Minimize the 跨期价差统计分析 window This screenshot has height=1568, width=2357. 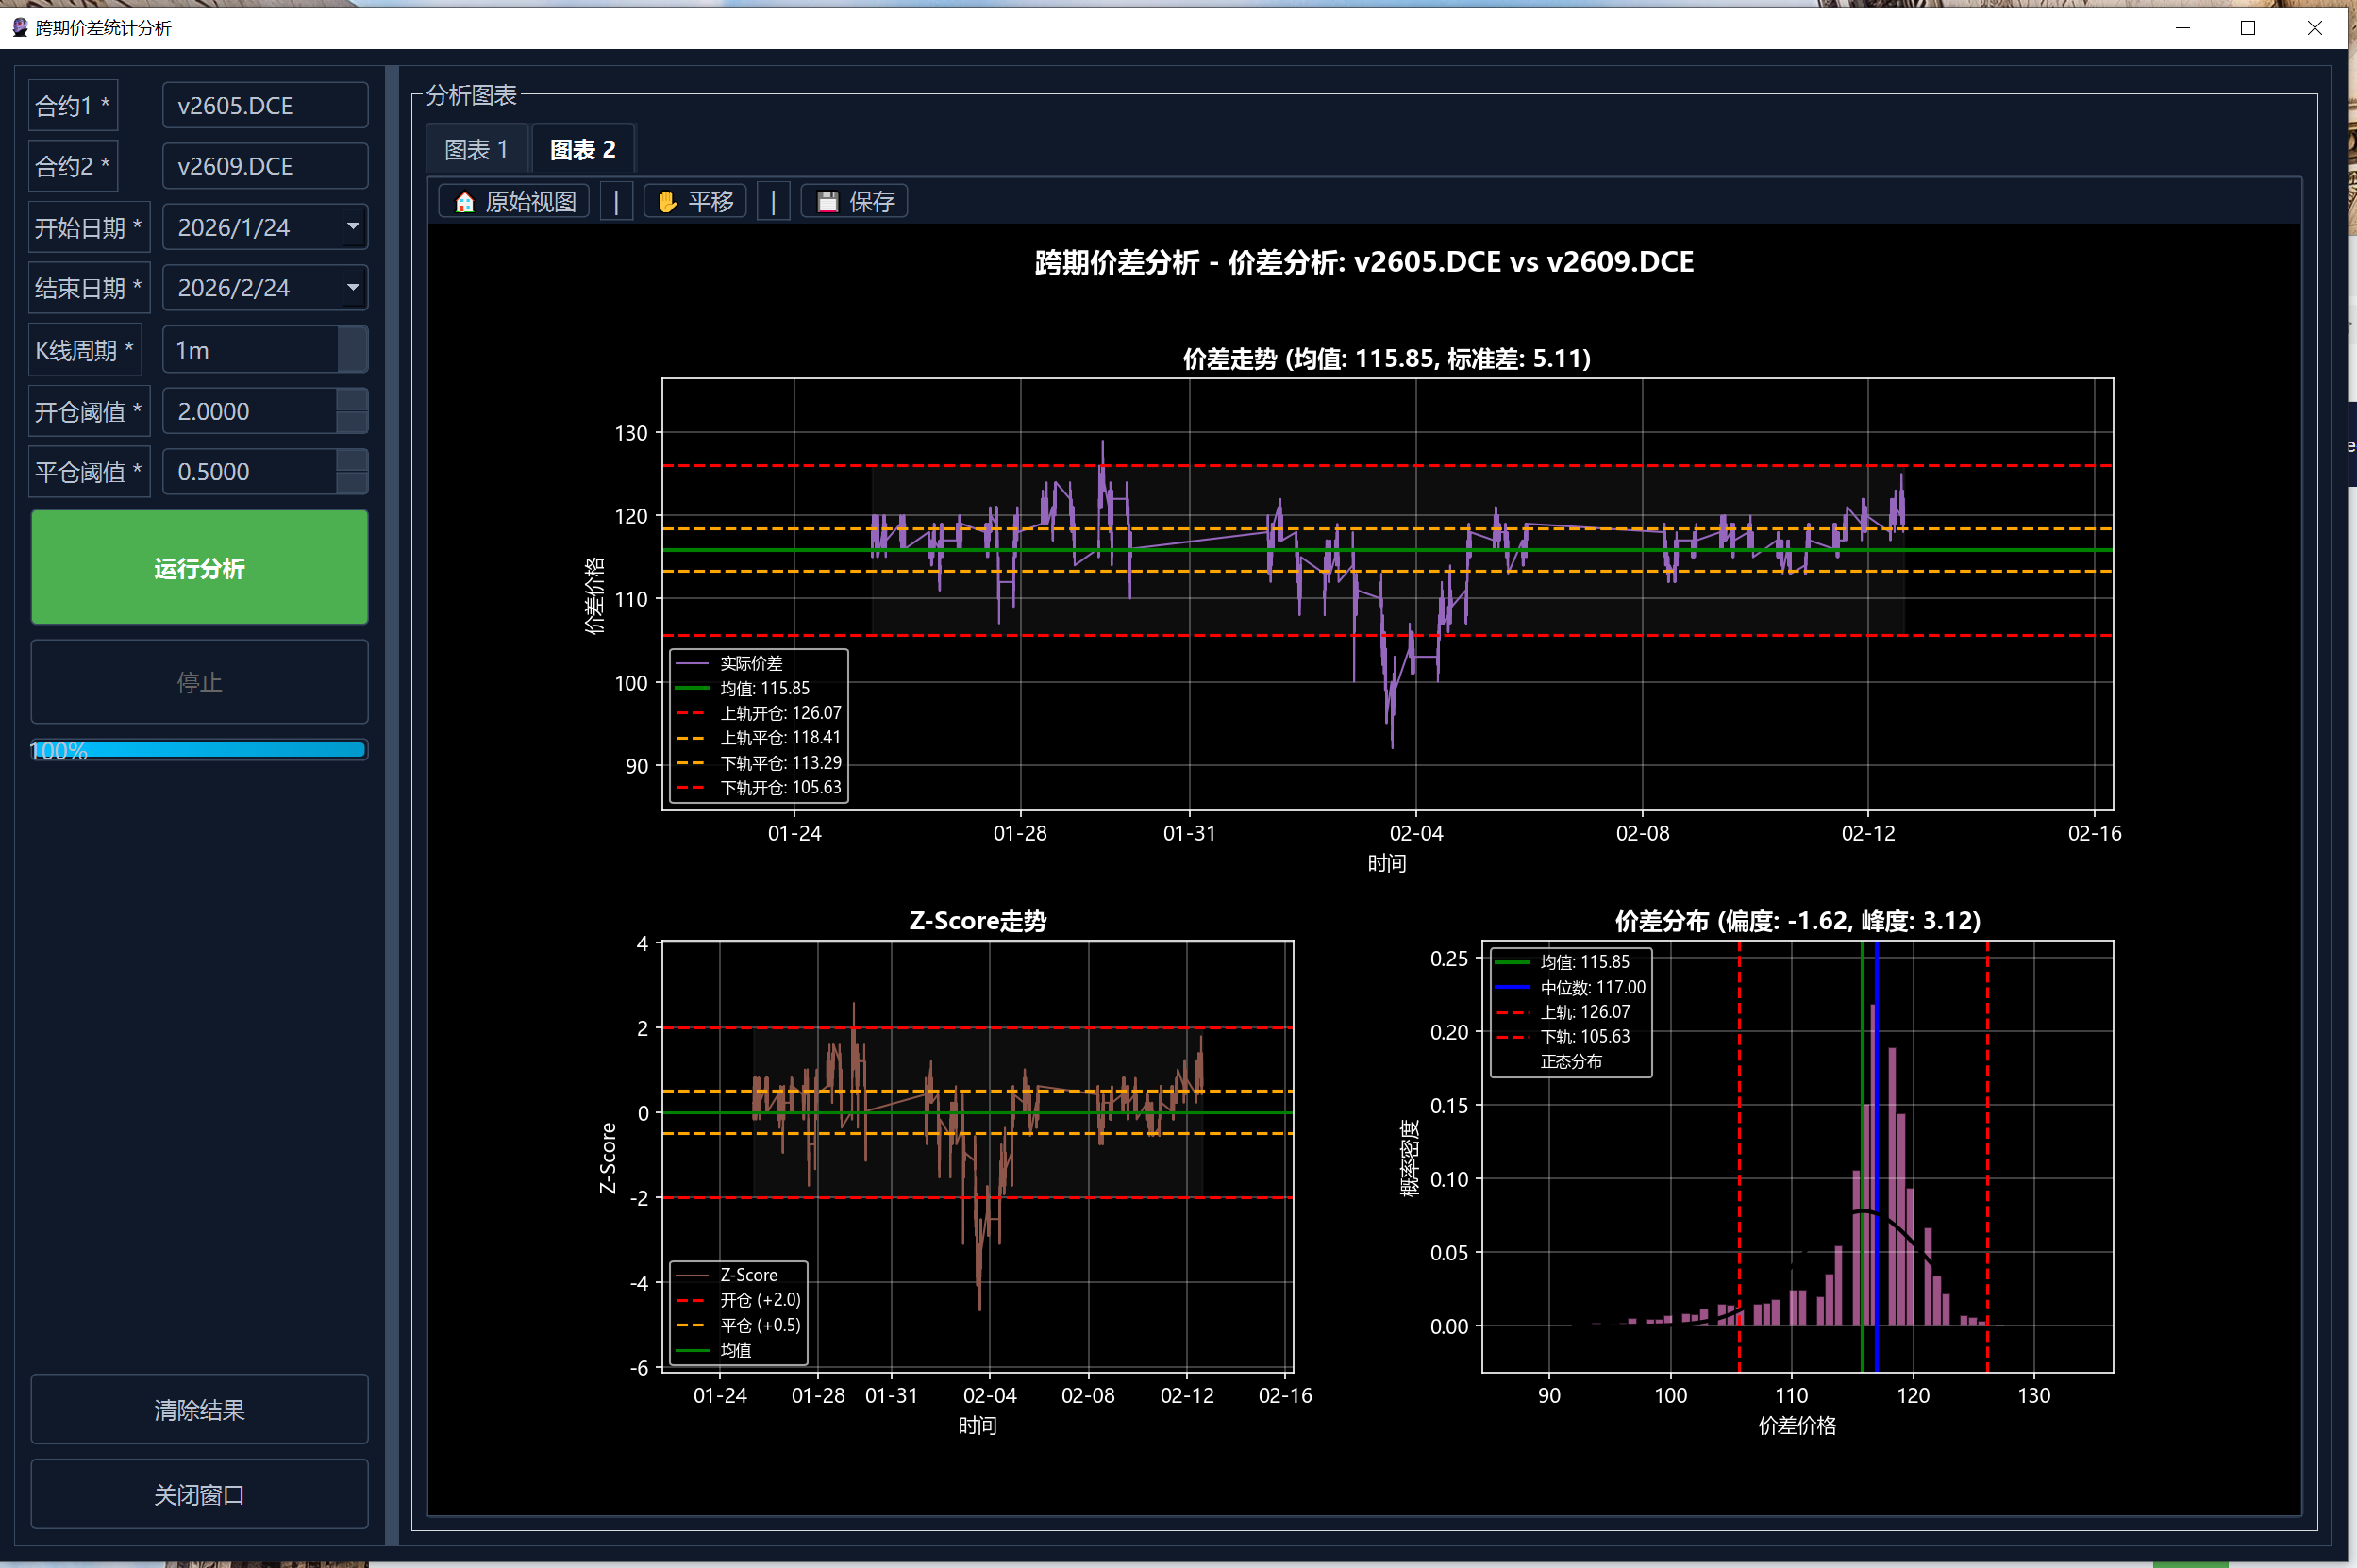tap(2182, 28)
